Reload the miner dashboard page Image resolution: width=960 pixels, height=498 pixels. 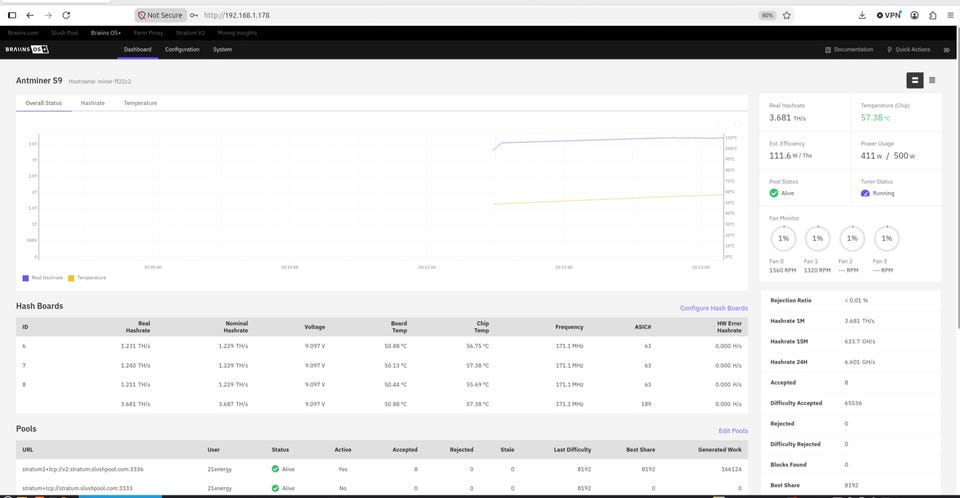point(66,15)
